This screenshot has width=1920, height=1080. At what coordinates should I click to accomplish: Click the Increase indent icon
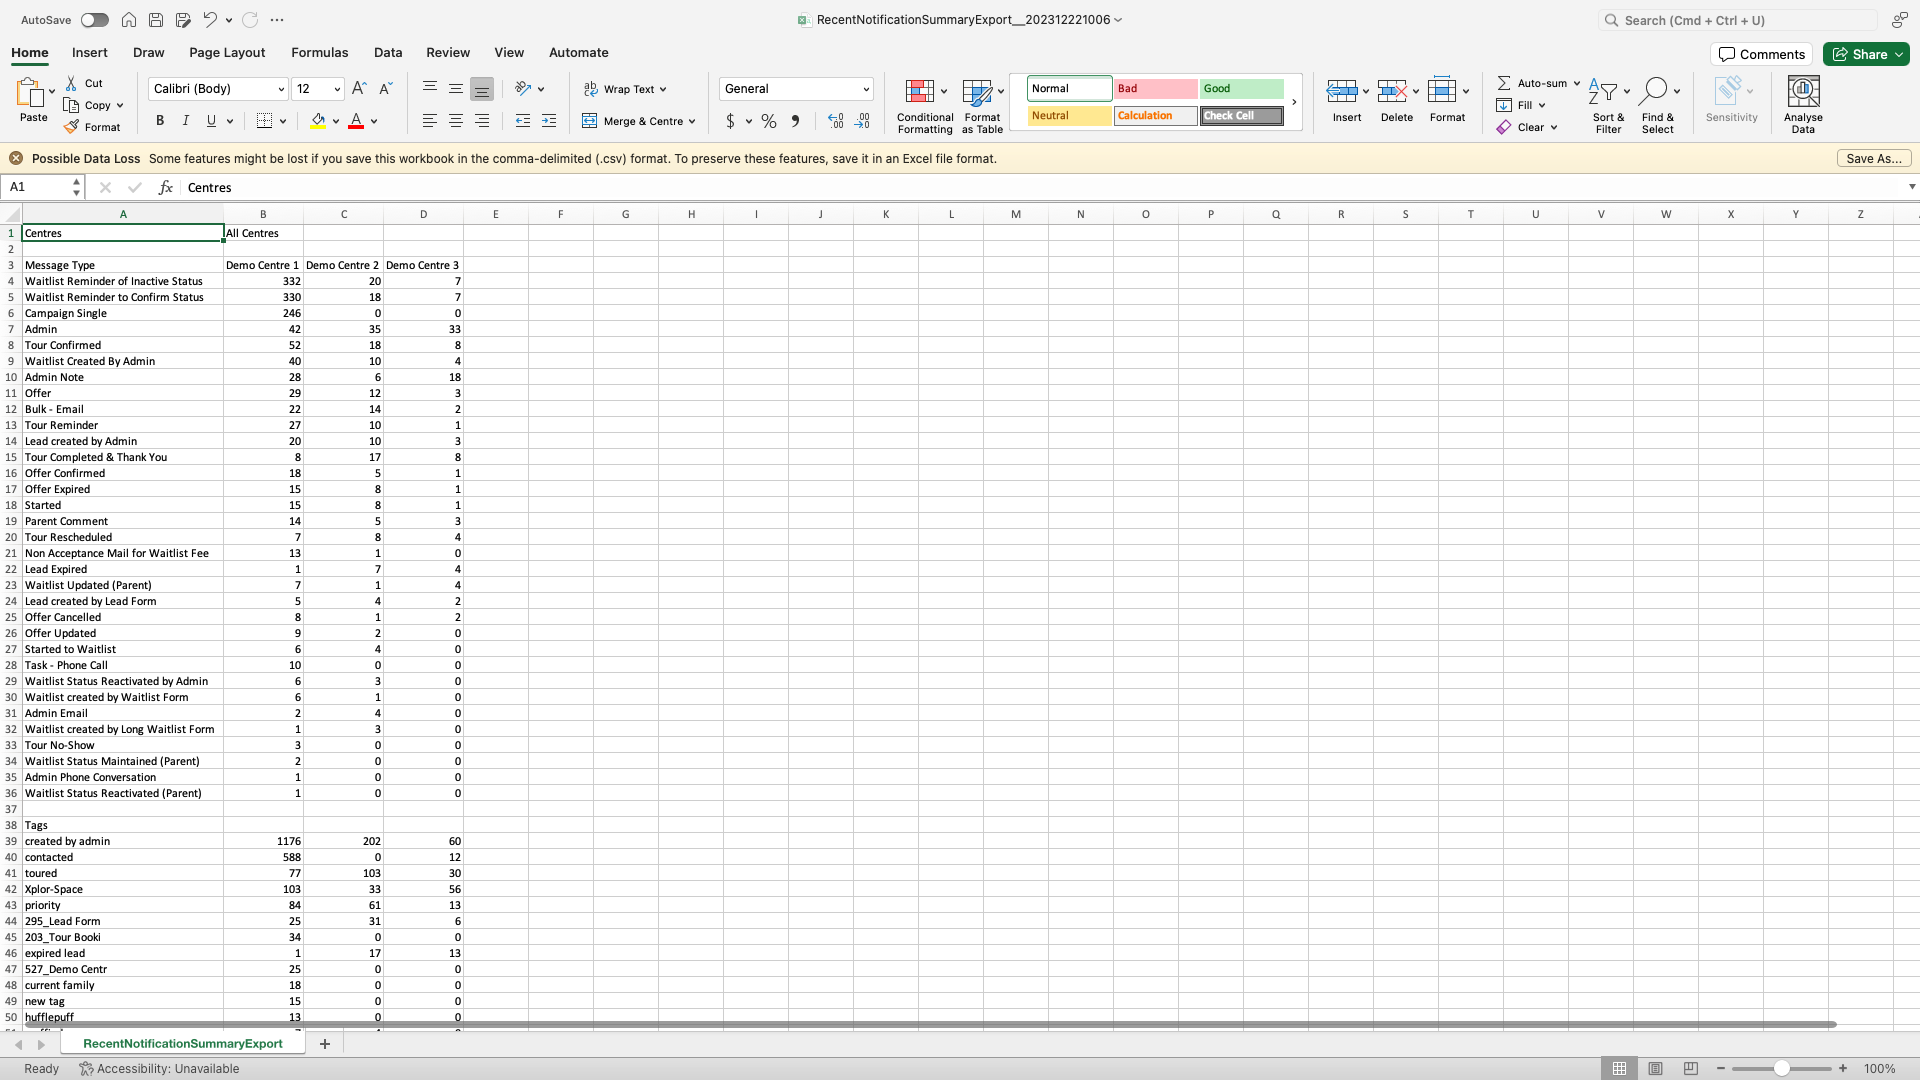click(x=549, y=121)
